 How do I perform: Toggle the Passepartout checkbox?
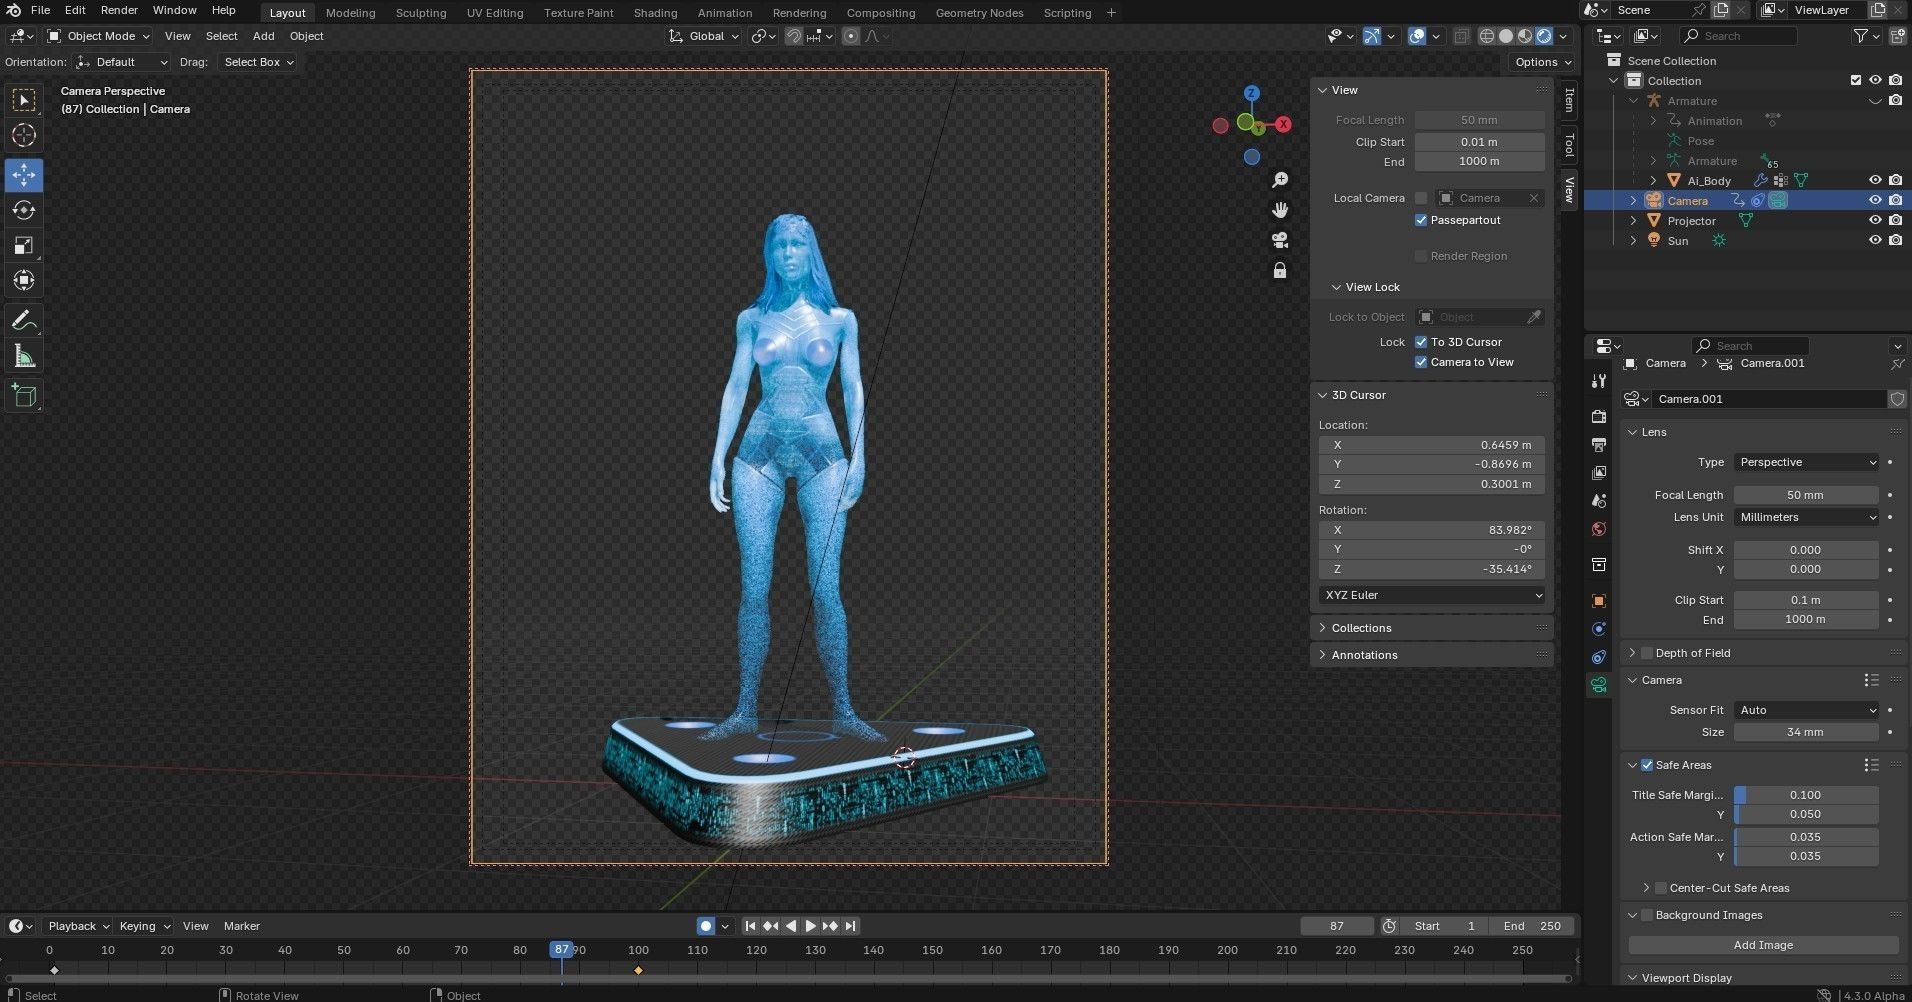coord(1421,220)
